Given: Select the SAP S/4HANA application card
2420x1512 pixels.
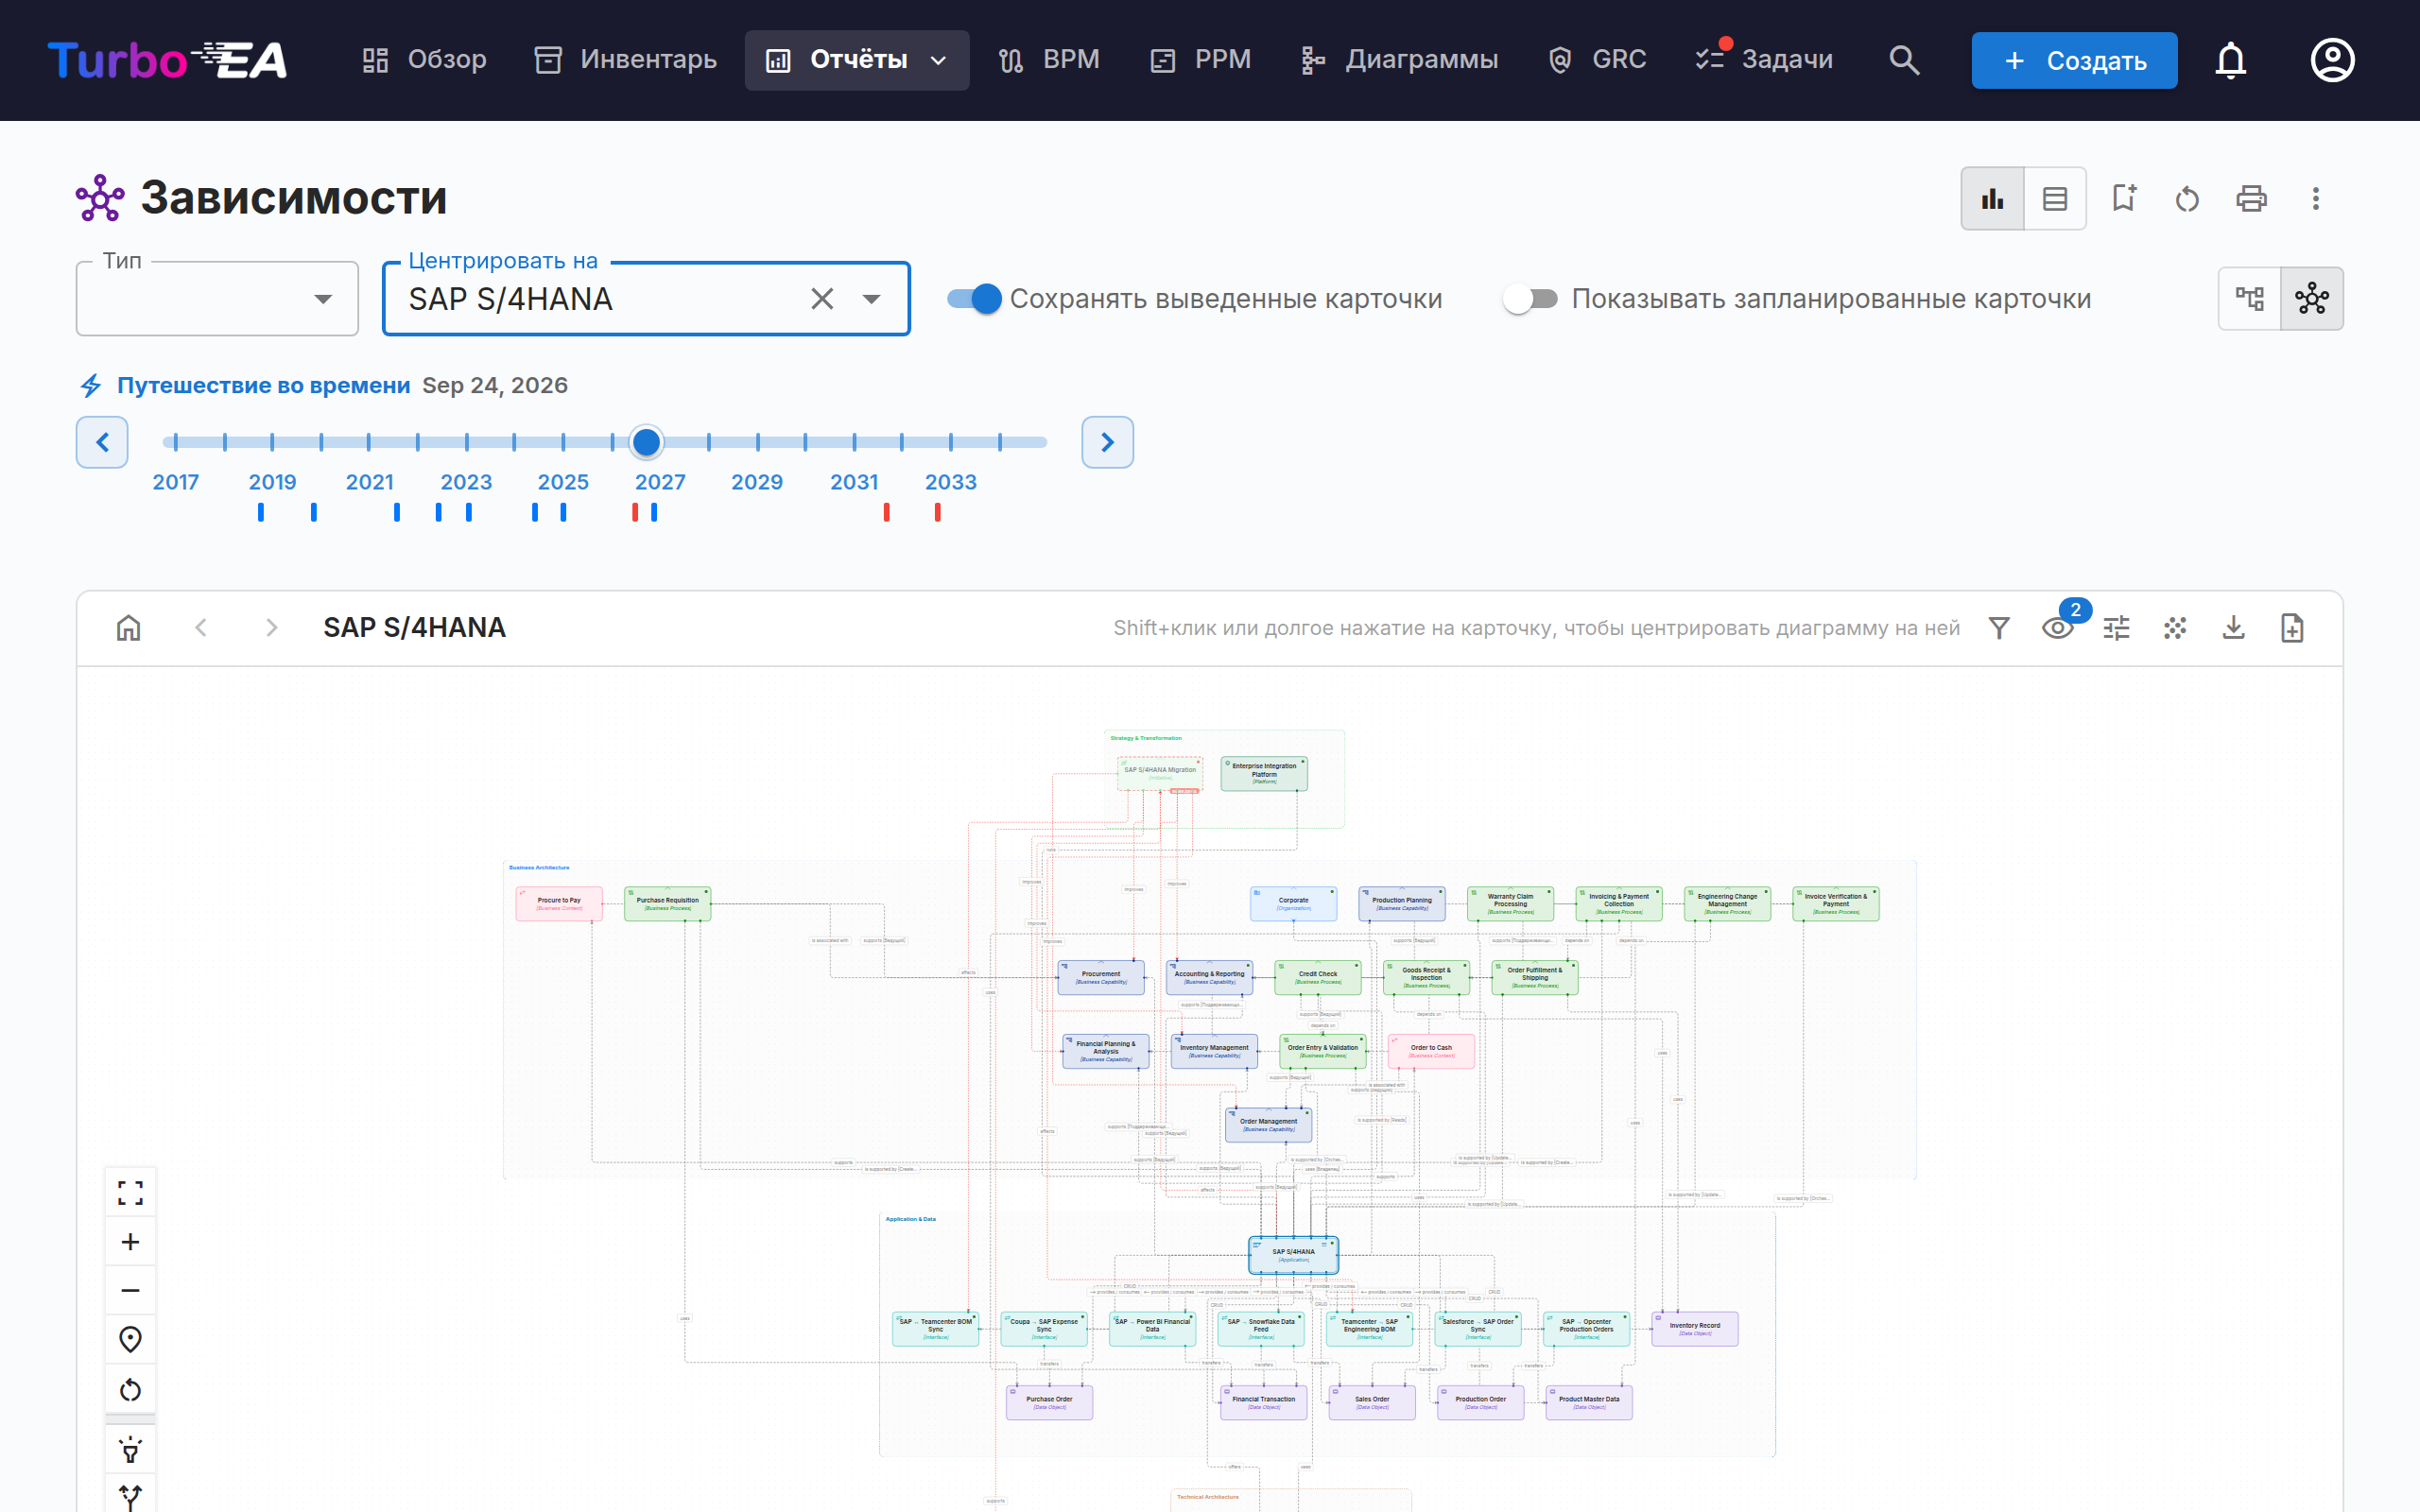Looking at the screenshot, I should coord(1293,1255).
